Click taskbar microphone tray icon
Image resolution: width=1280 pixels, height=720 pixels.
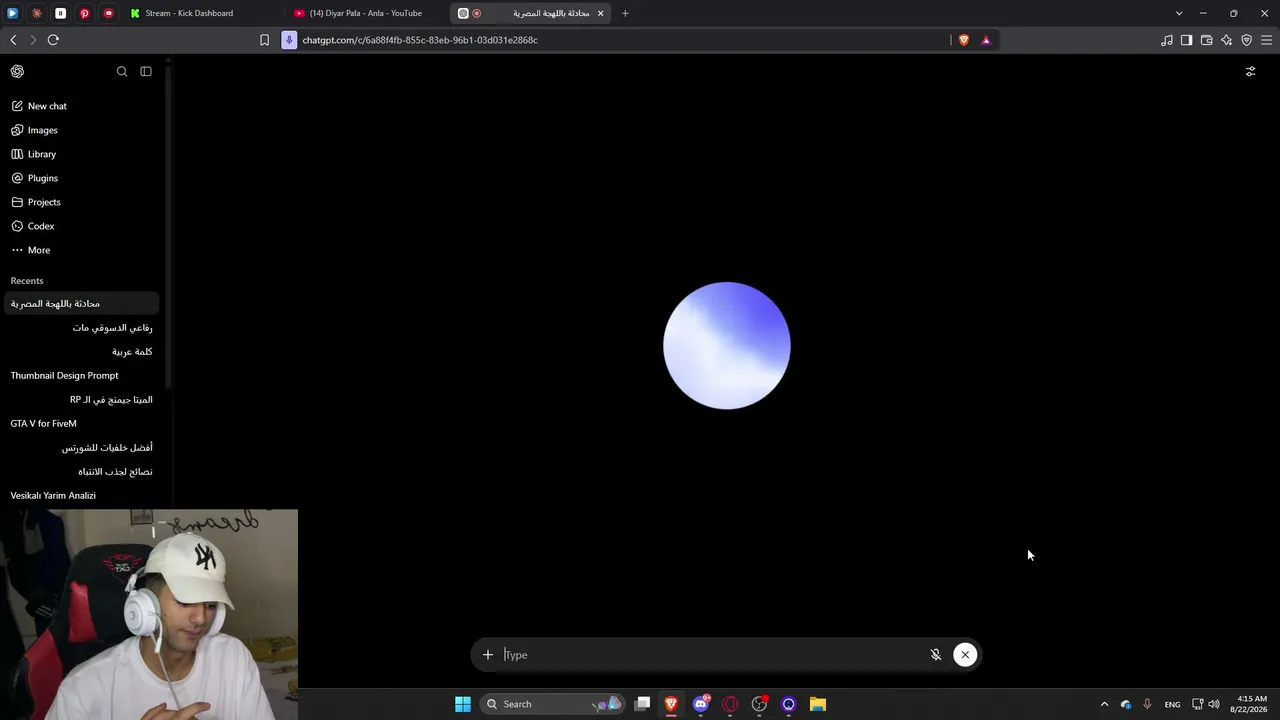coord(1147,704)
